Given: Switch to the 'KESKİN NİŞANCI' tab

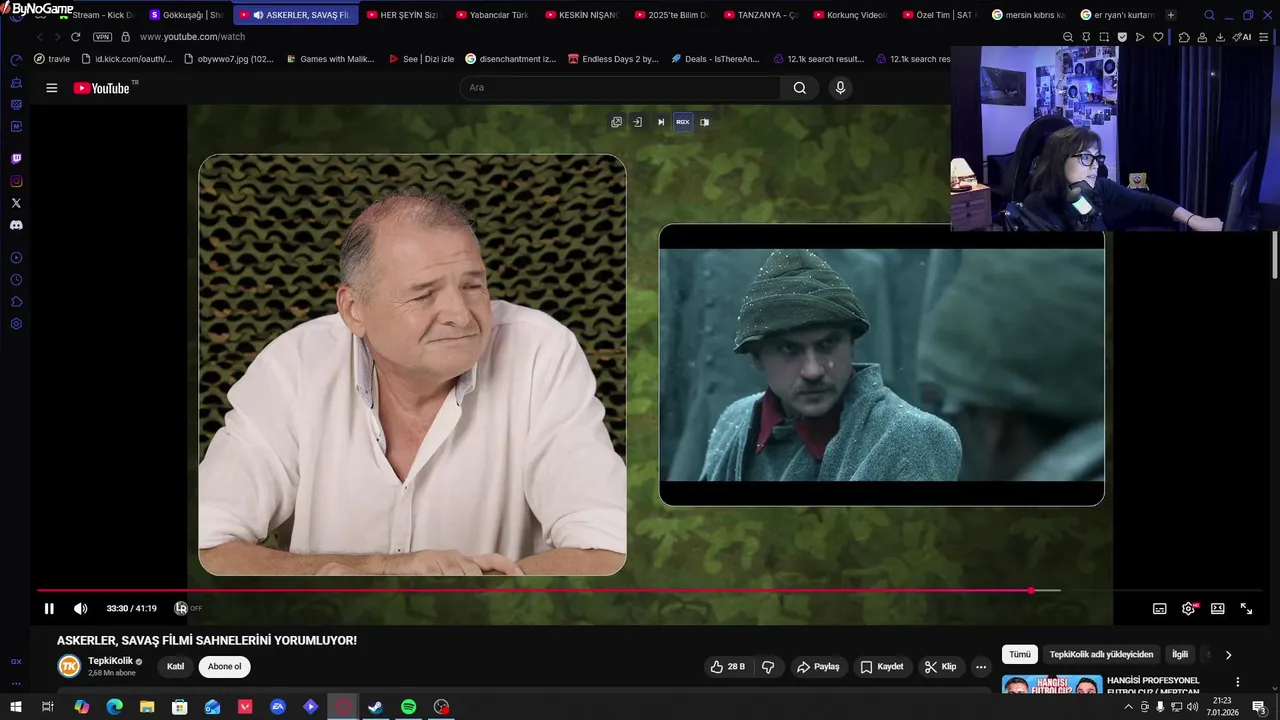Looking at the screenshot, I should point(582,15).
